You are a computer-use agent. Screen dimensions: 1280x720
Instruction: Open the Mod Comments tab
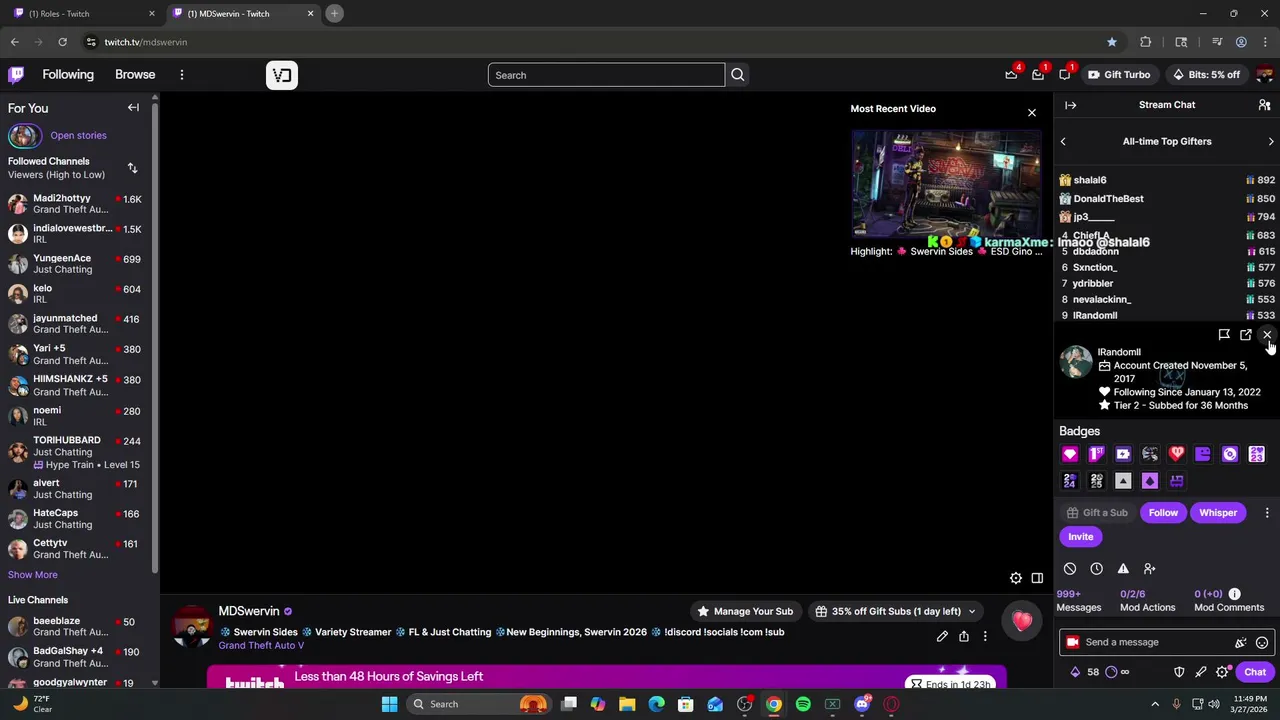pyautogui.click(x=1229, y=600)
